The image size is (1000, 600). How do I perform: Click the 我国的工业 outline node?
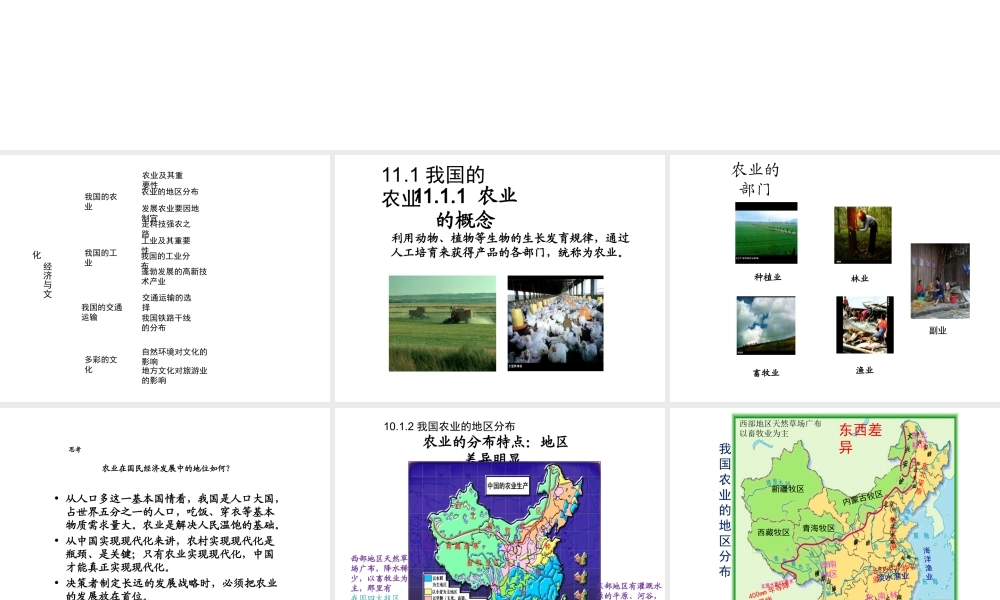(101, 258)
